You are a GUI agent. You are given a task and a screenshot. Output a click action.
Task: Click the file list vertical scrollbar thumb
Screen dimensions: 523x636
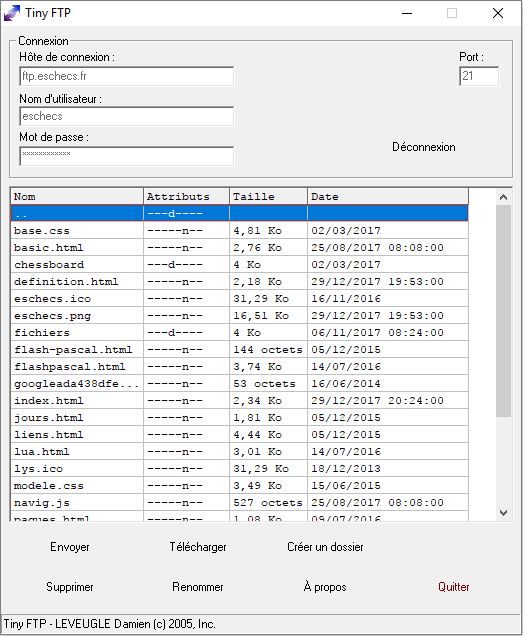pos(504,311)
